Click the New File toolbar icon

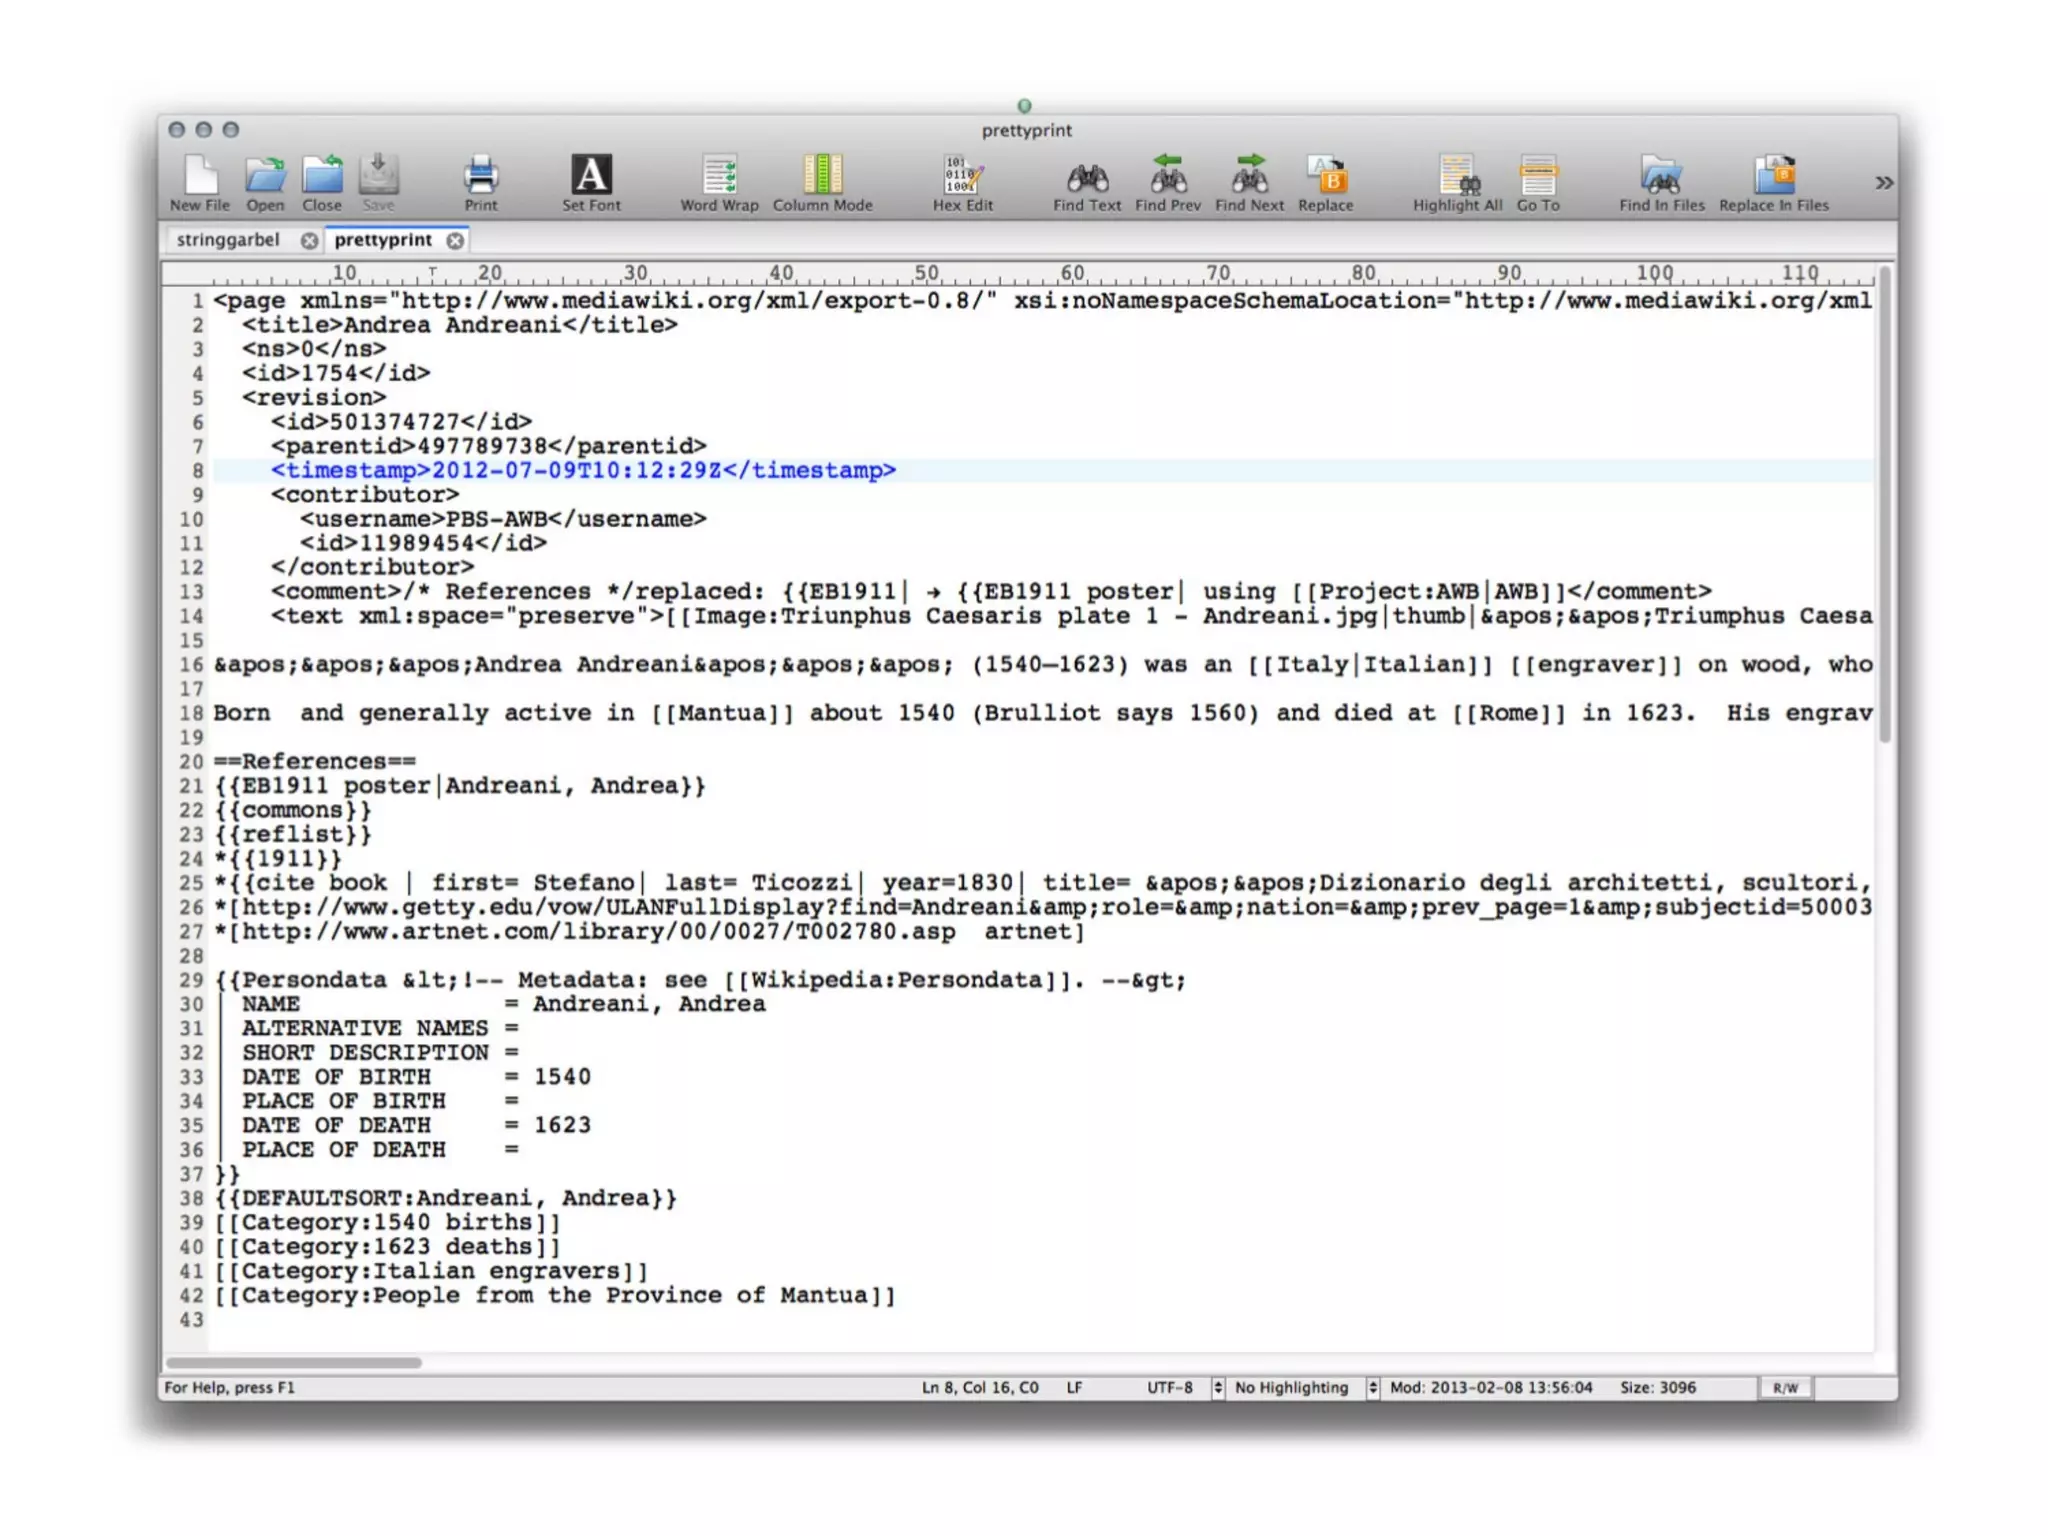200,178
